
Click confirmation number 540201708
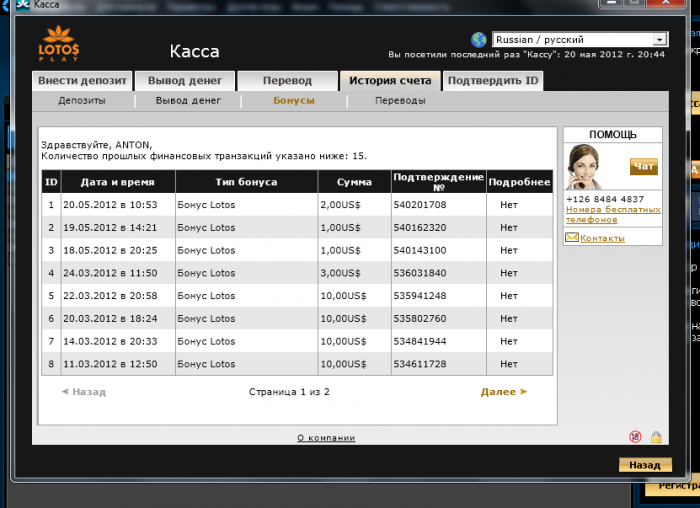click(x=420, y=205)
